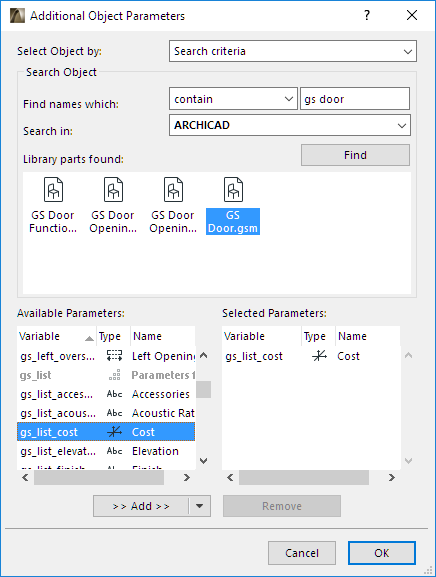
Task: Click left arrow of Selected Parameters horizontal scrollbar
Action: (x=230, y=477)
